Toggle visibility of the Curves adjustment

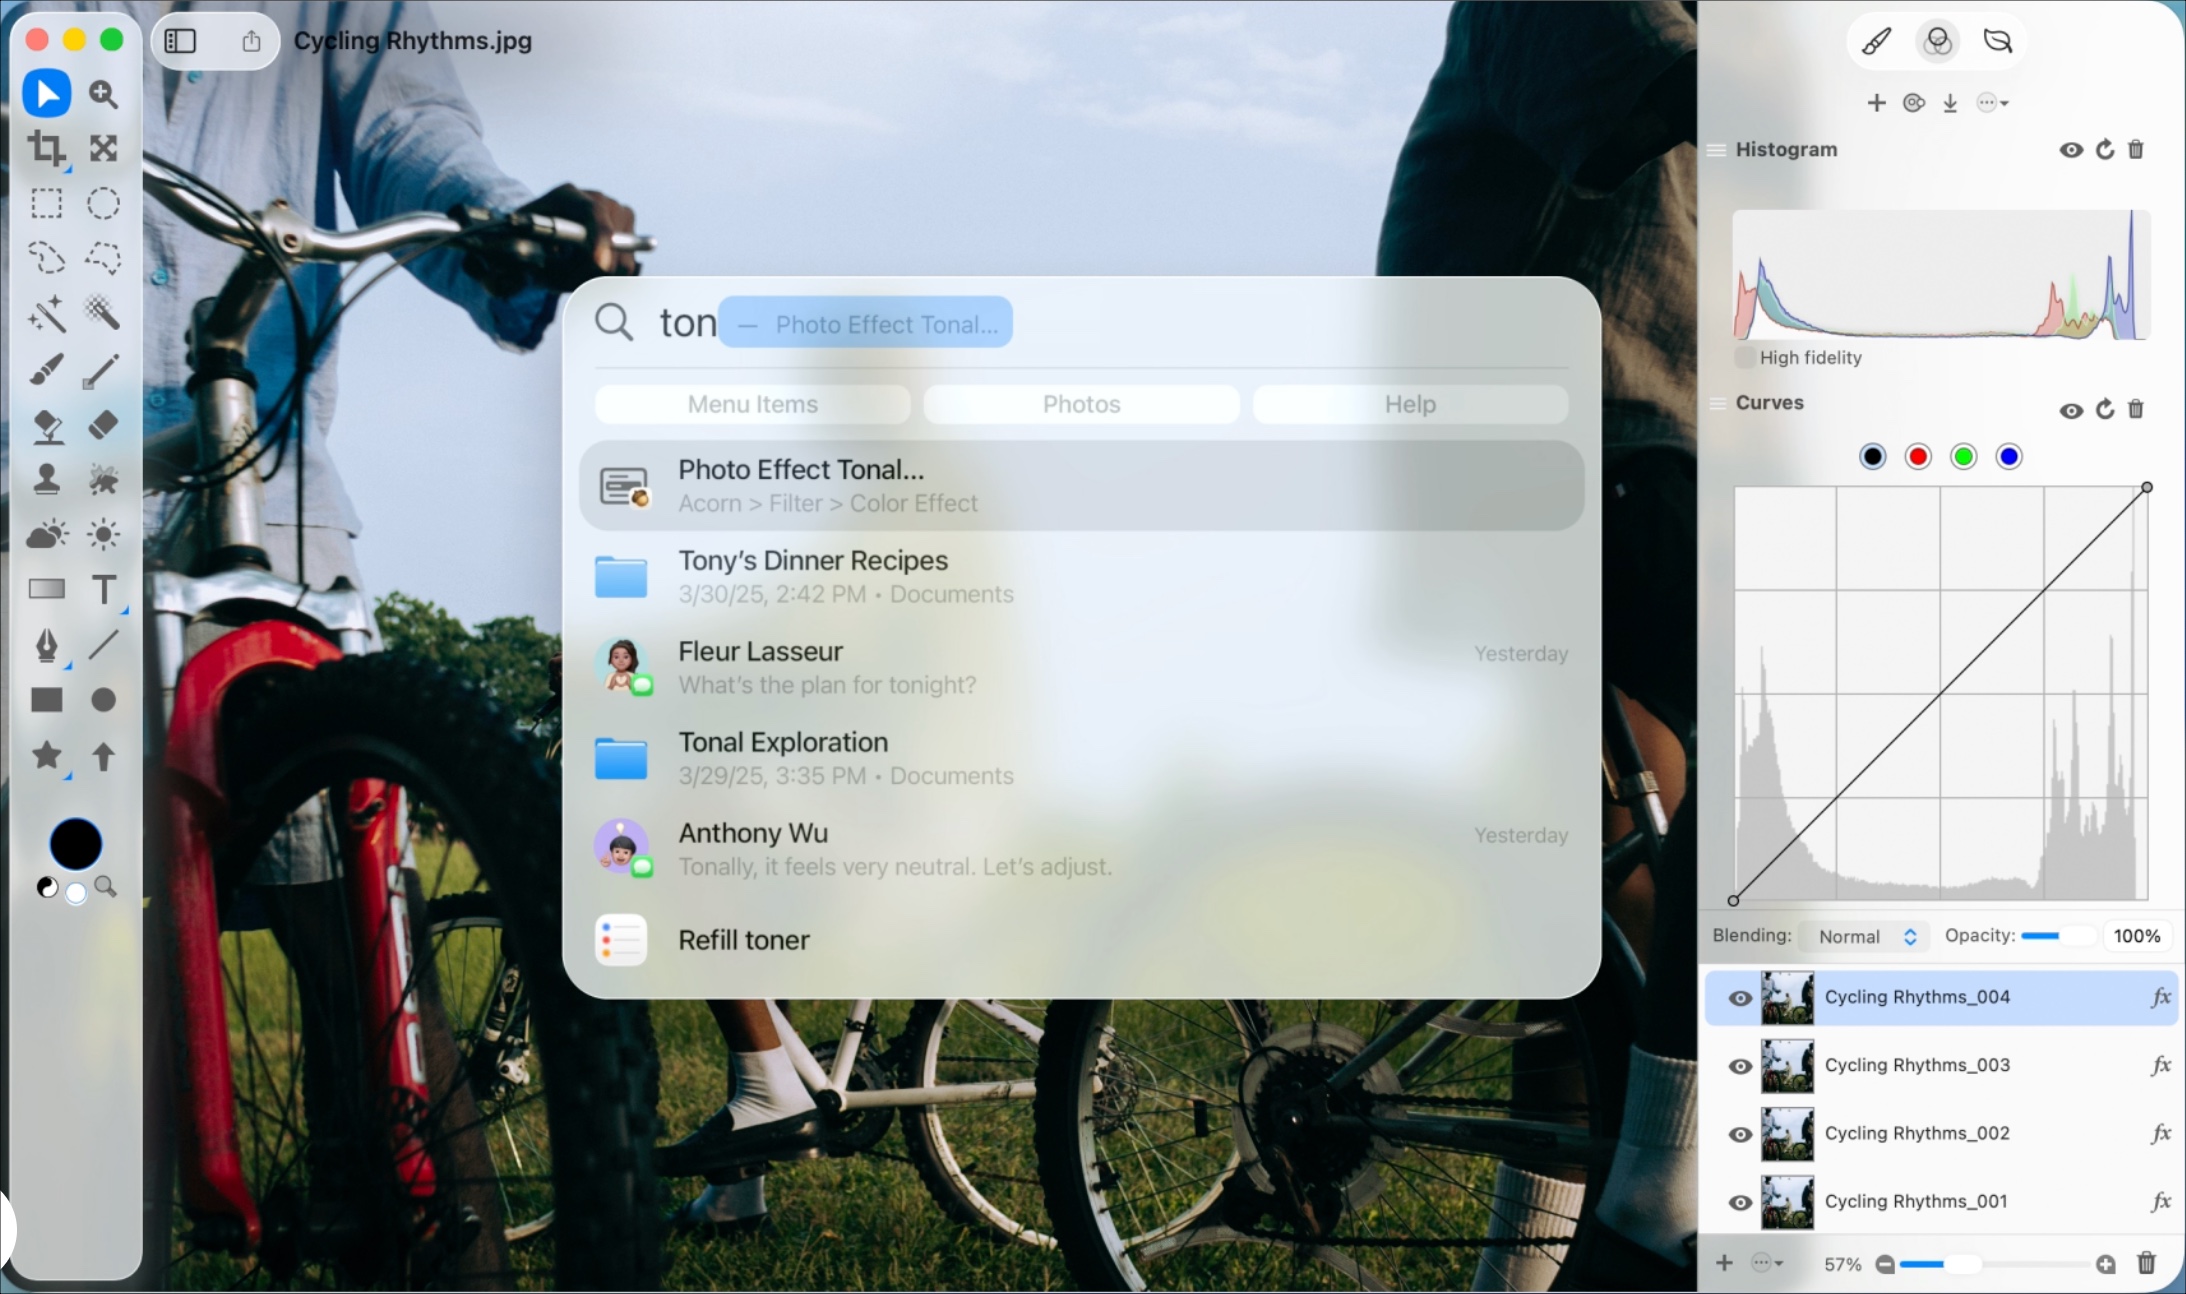(x=2070, y=409)
